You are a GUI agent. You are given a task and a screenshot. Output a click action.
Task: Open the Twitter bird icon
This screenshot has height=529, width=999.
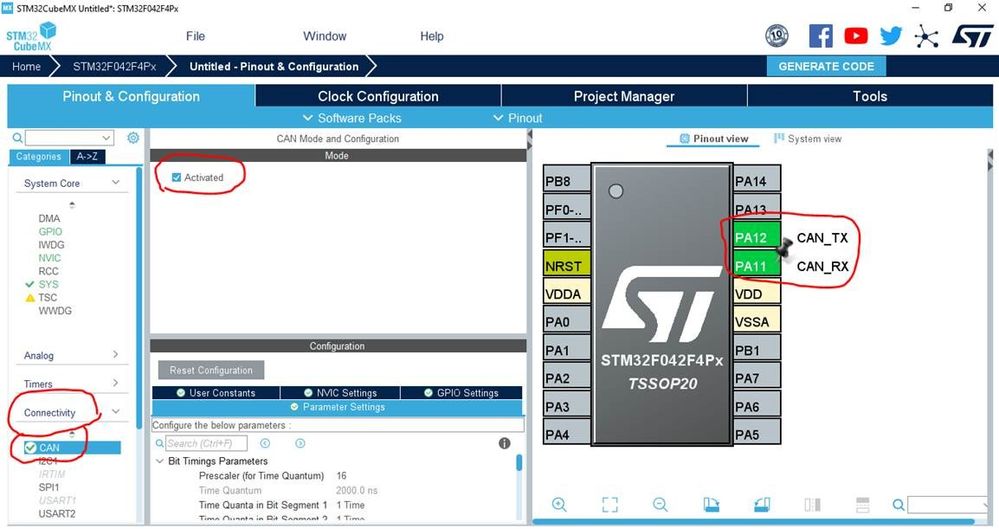[891, 36]
